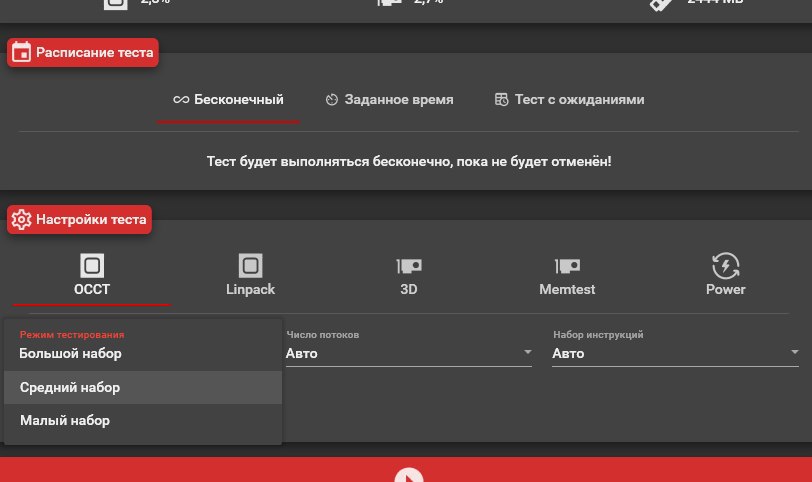
Task: Click the CPU chip icon above OCCT
Action: coord(92,266)
